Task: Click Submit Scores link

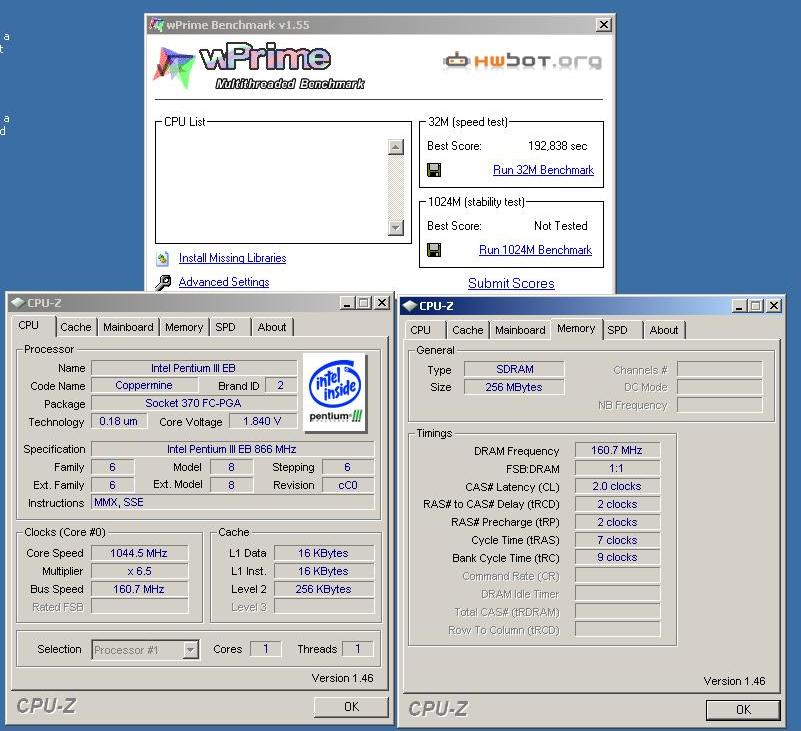Action: point(511,284)
